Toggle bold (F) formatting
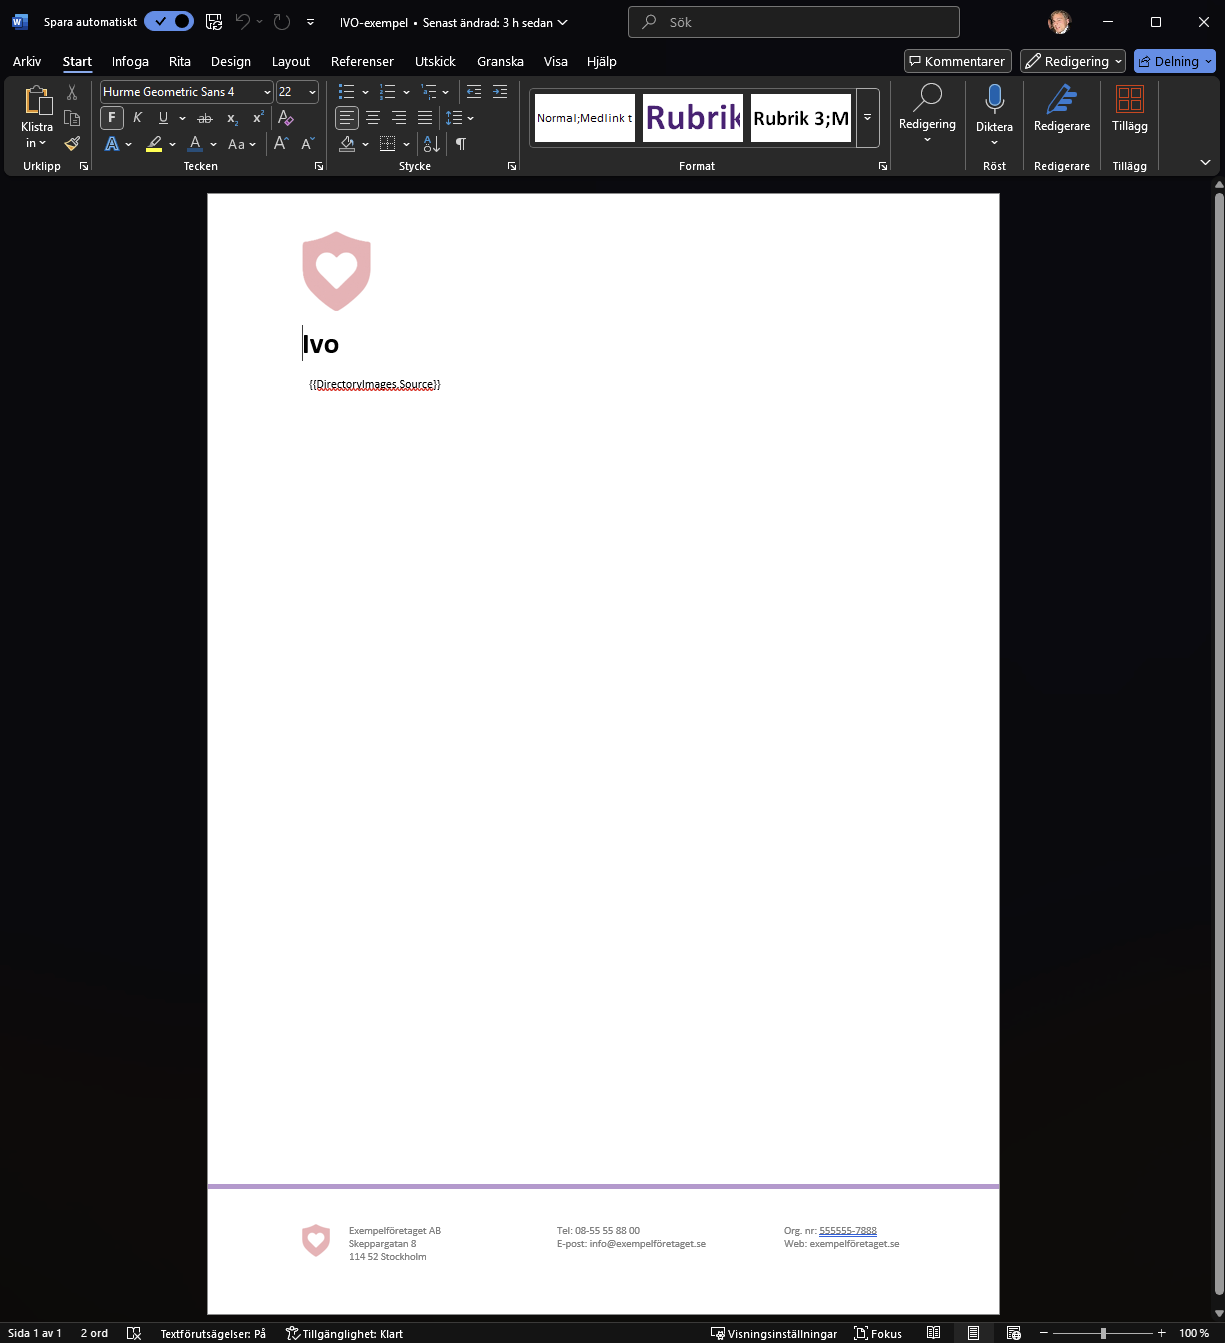 [112, 118]
